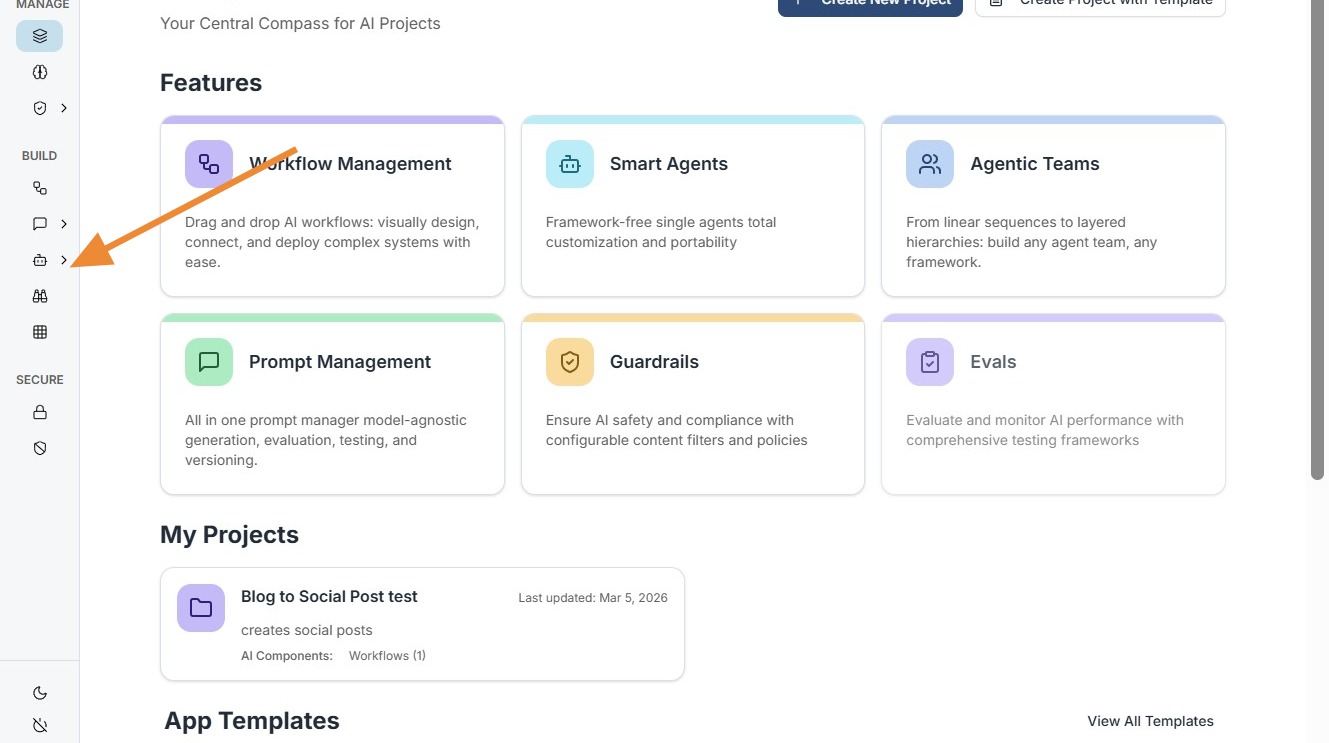Viewport: 1329px width, 743px height.
Task: Open View All Templates link
Action: pos(1150,721)
